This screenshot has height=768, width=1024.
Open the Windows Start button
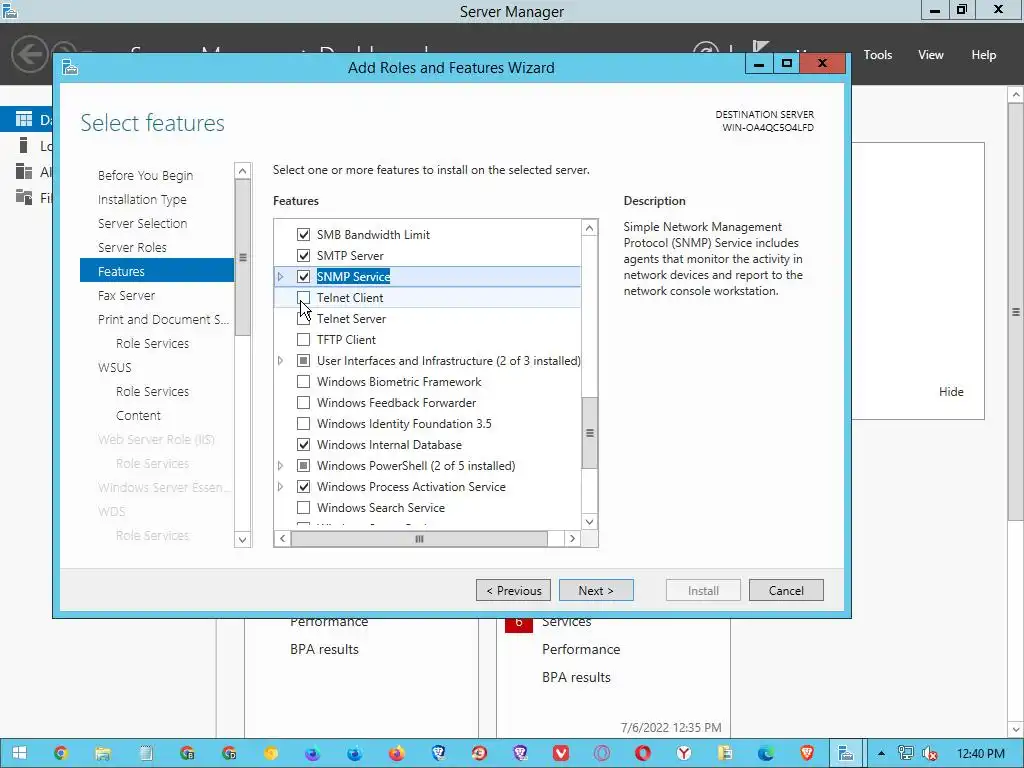tap(19, 753)
